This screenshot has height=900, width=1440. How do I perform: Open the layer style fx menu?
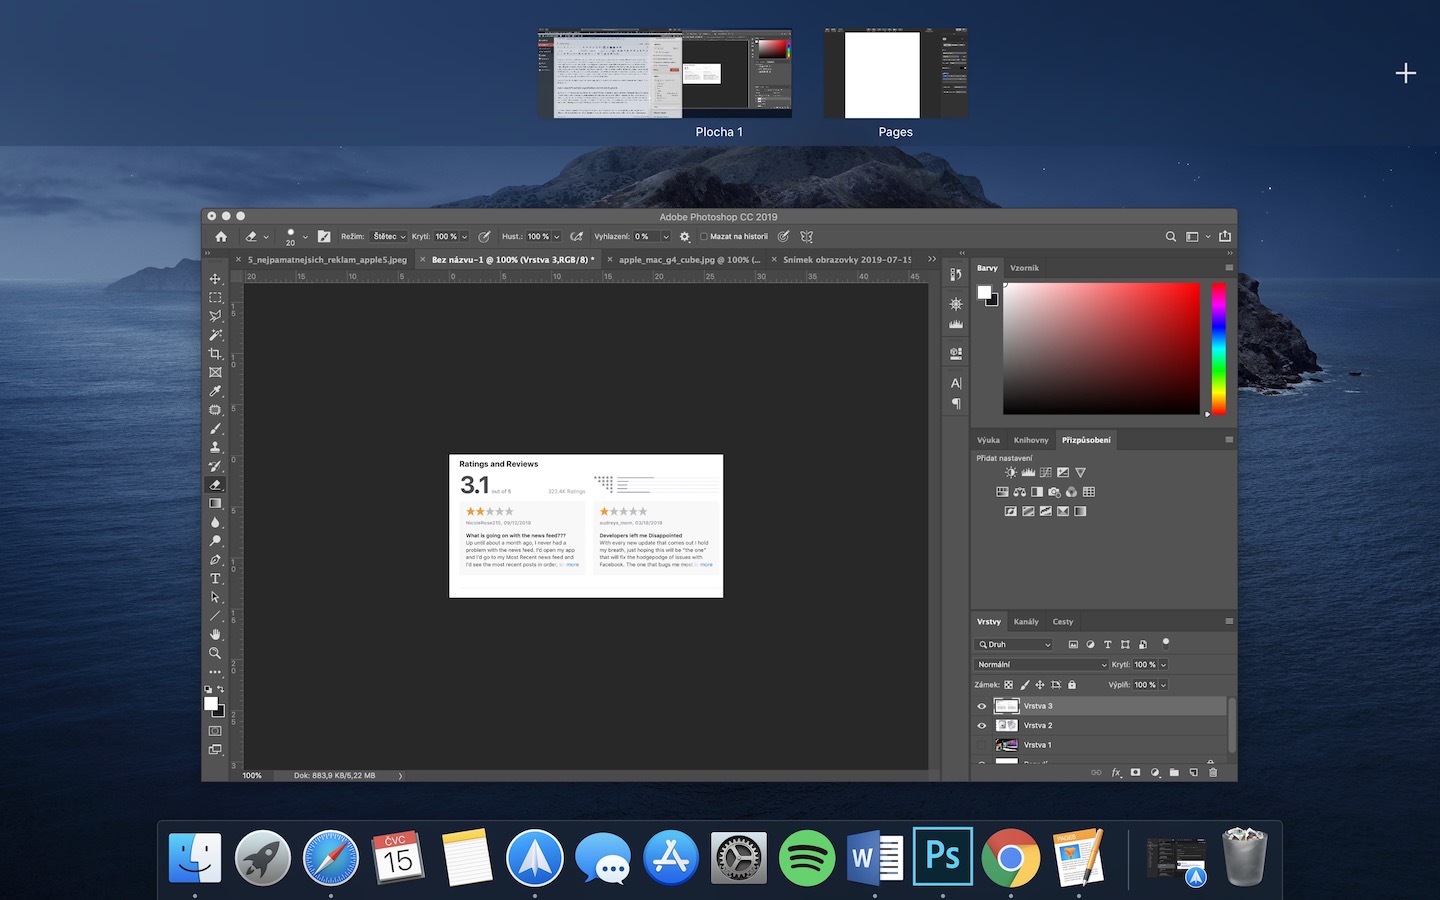(x=1116, y=772)
